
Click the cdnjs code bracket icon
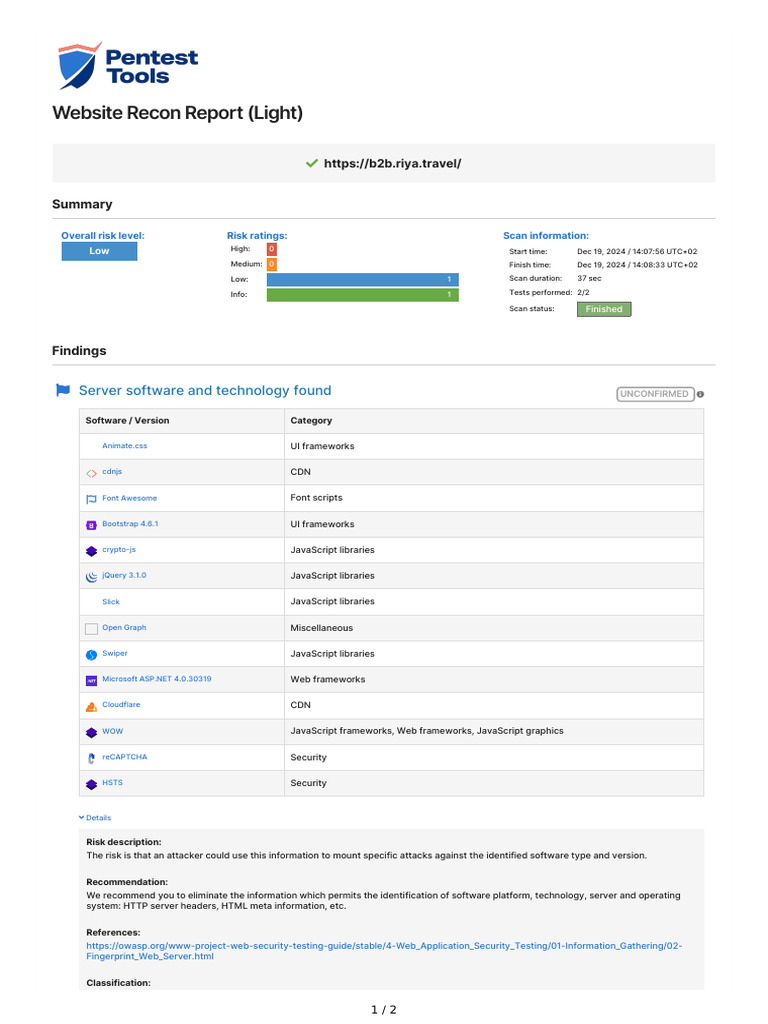click(91, 473)
